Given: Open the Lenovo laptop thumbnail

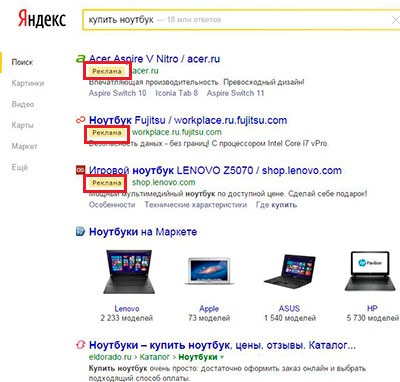Looking at the screenshot, I should point(128,272).
